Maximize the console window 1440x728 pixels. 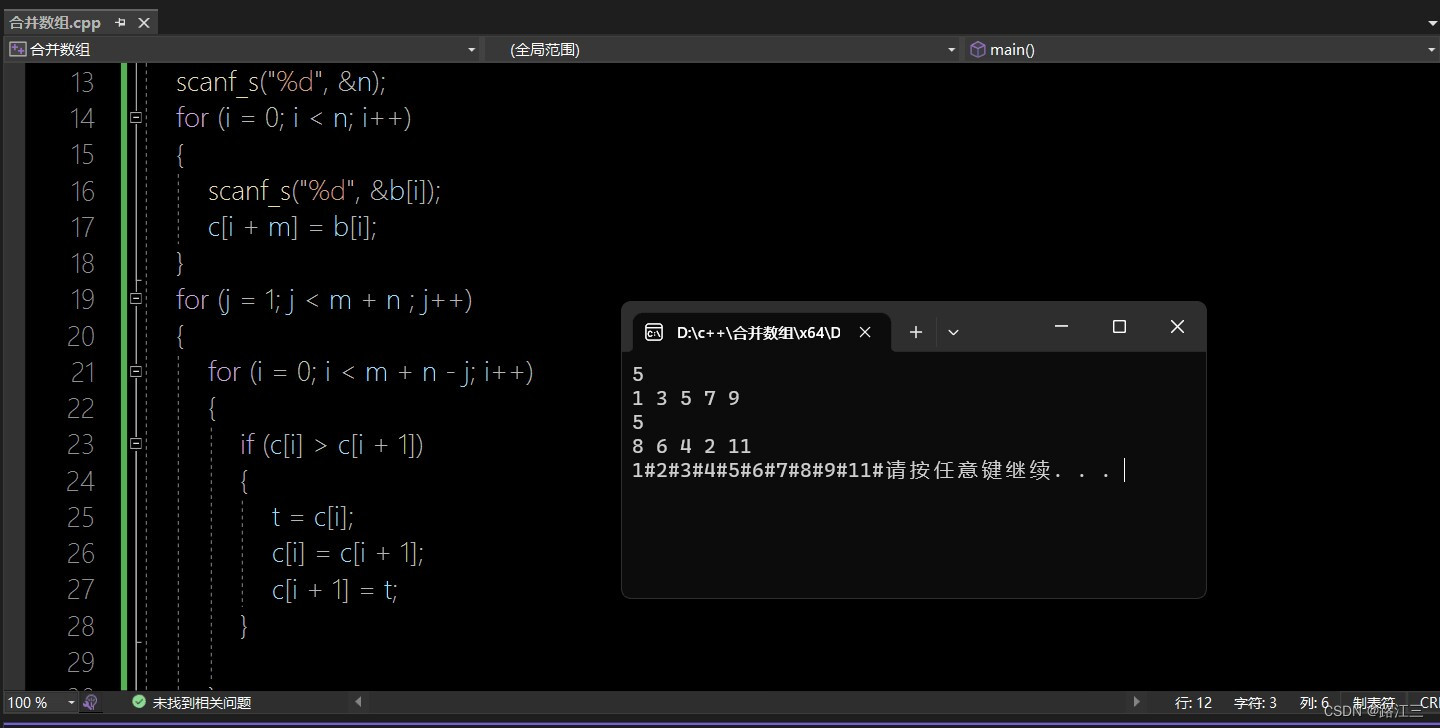point(1119,327)
